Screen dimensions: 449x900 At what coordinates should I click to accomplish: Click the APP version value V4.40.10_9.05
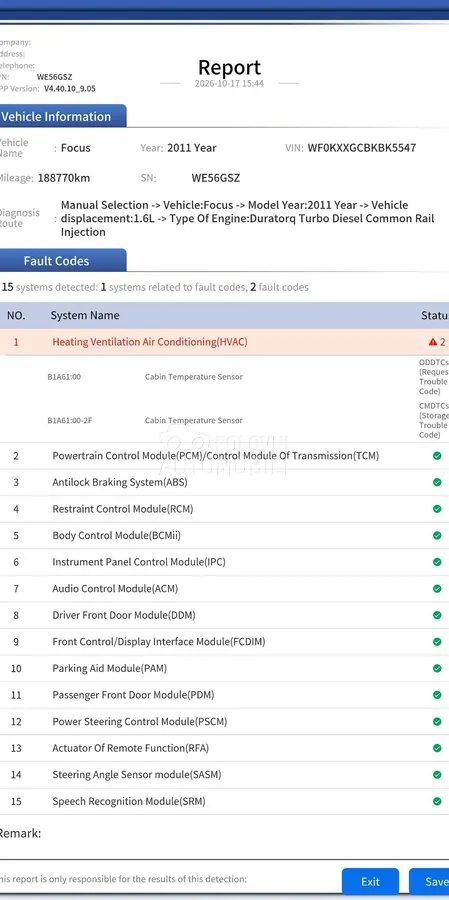69,88
